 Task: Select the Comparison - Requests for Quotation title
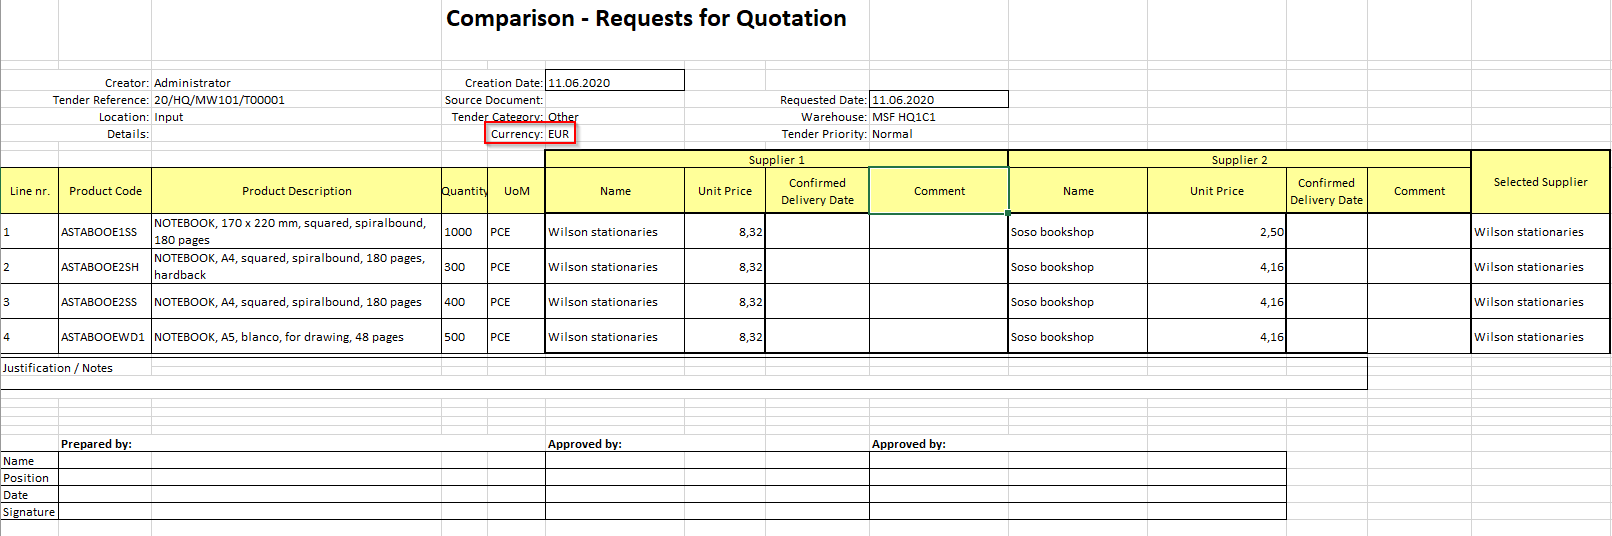tap(646, 19)
